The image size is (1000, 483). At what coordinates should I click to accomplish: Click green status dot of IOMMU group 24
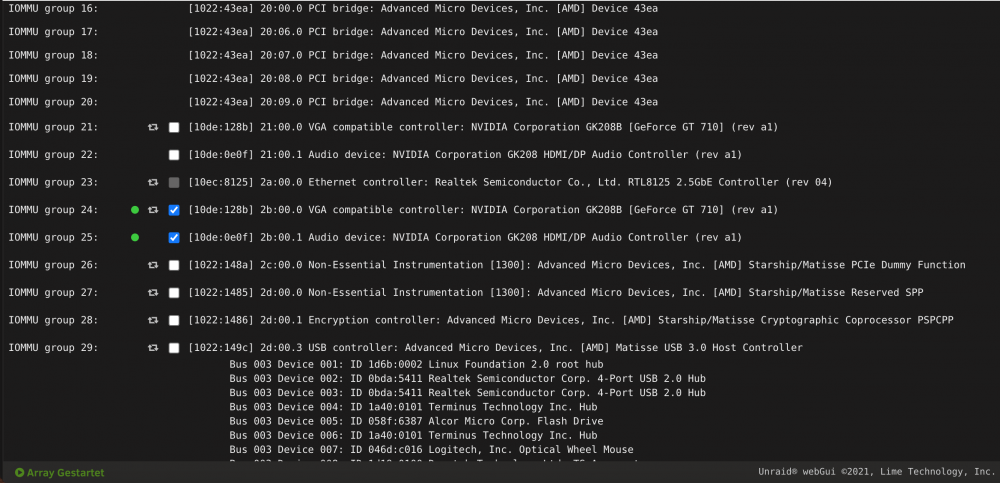135,210
